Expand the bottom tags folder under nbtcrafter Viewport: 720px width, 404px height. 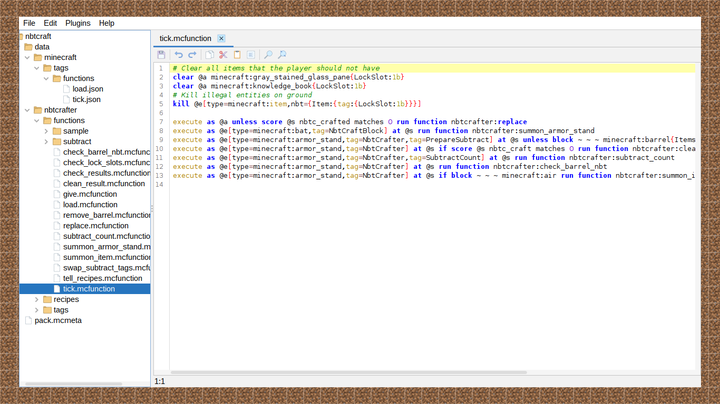coord(37,310)
